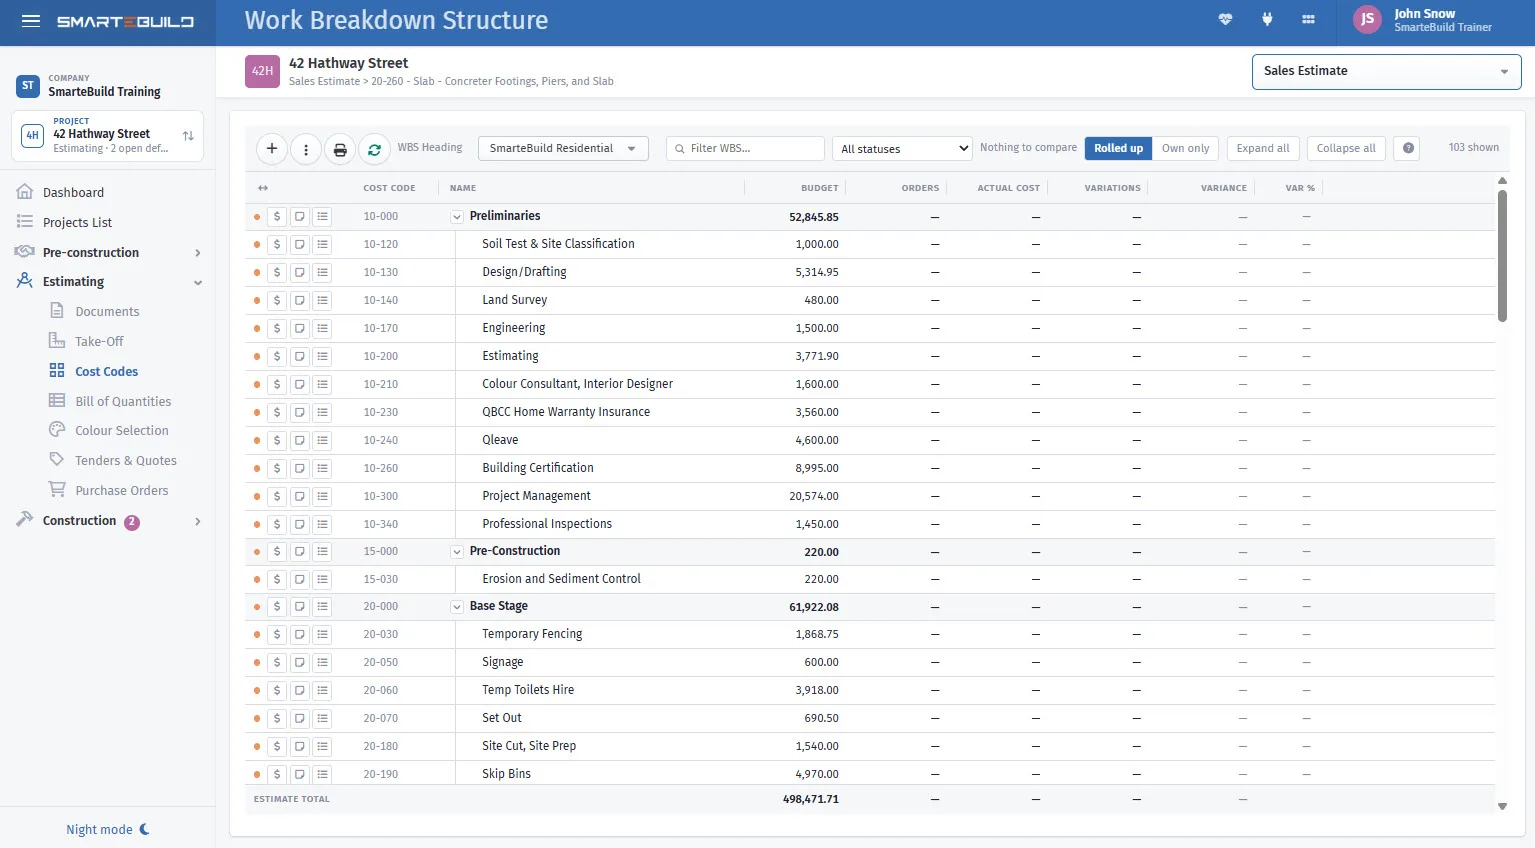The height and width of the screenshot is (848, 1535).
Task: Click the table vertical scrollbar
Action: [x=1502, y=255]
